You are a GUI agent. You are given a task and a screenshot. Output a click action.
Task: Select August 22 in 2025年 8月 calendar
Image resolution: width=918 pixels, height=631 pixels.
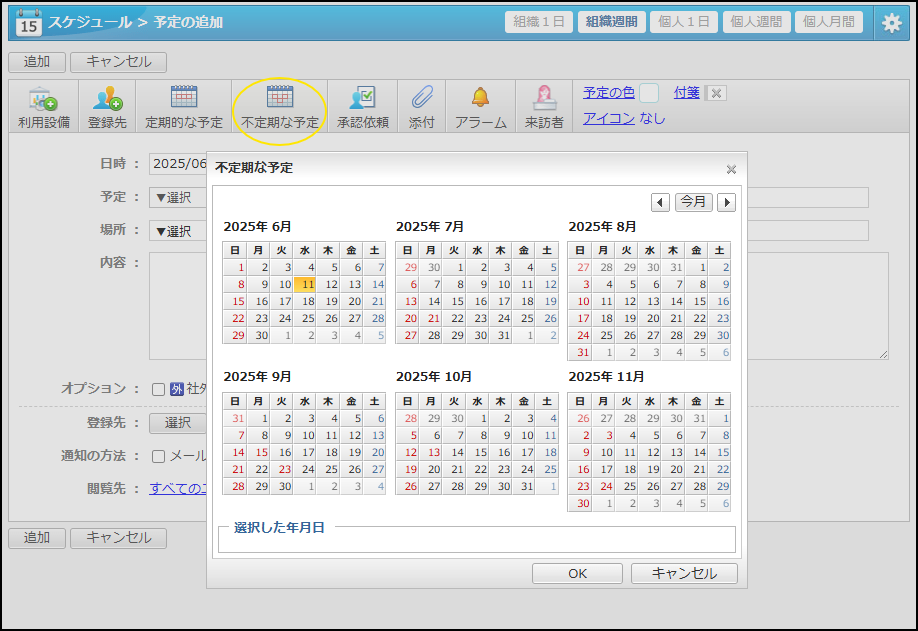[x=696, y=318]
